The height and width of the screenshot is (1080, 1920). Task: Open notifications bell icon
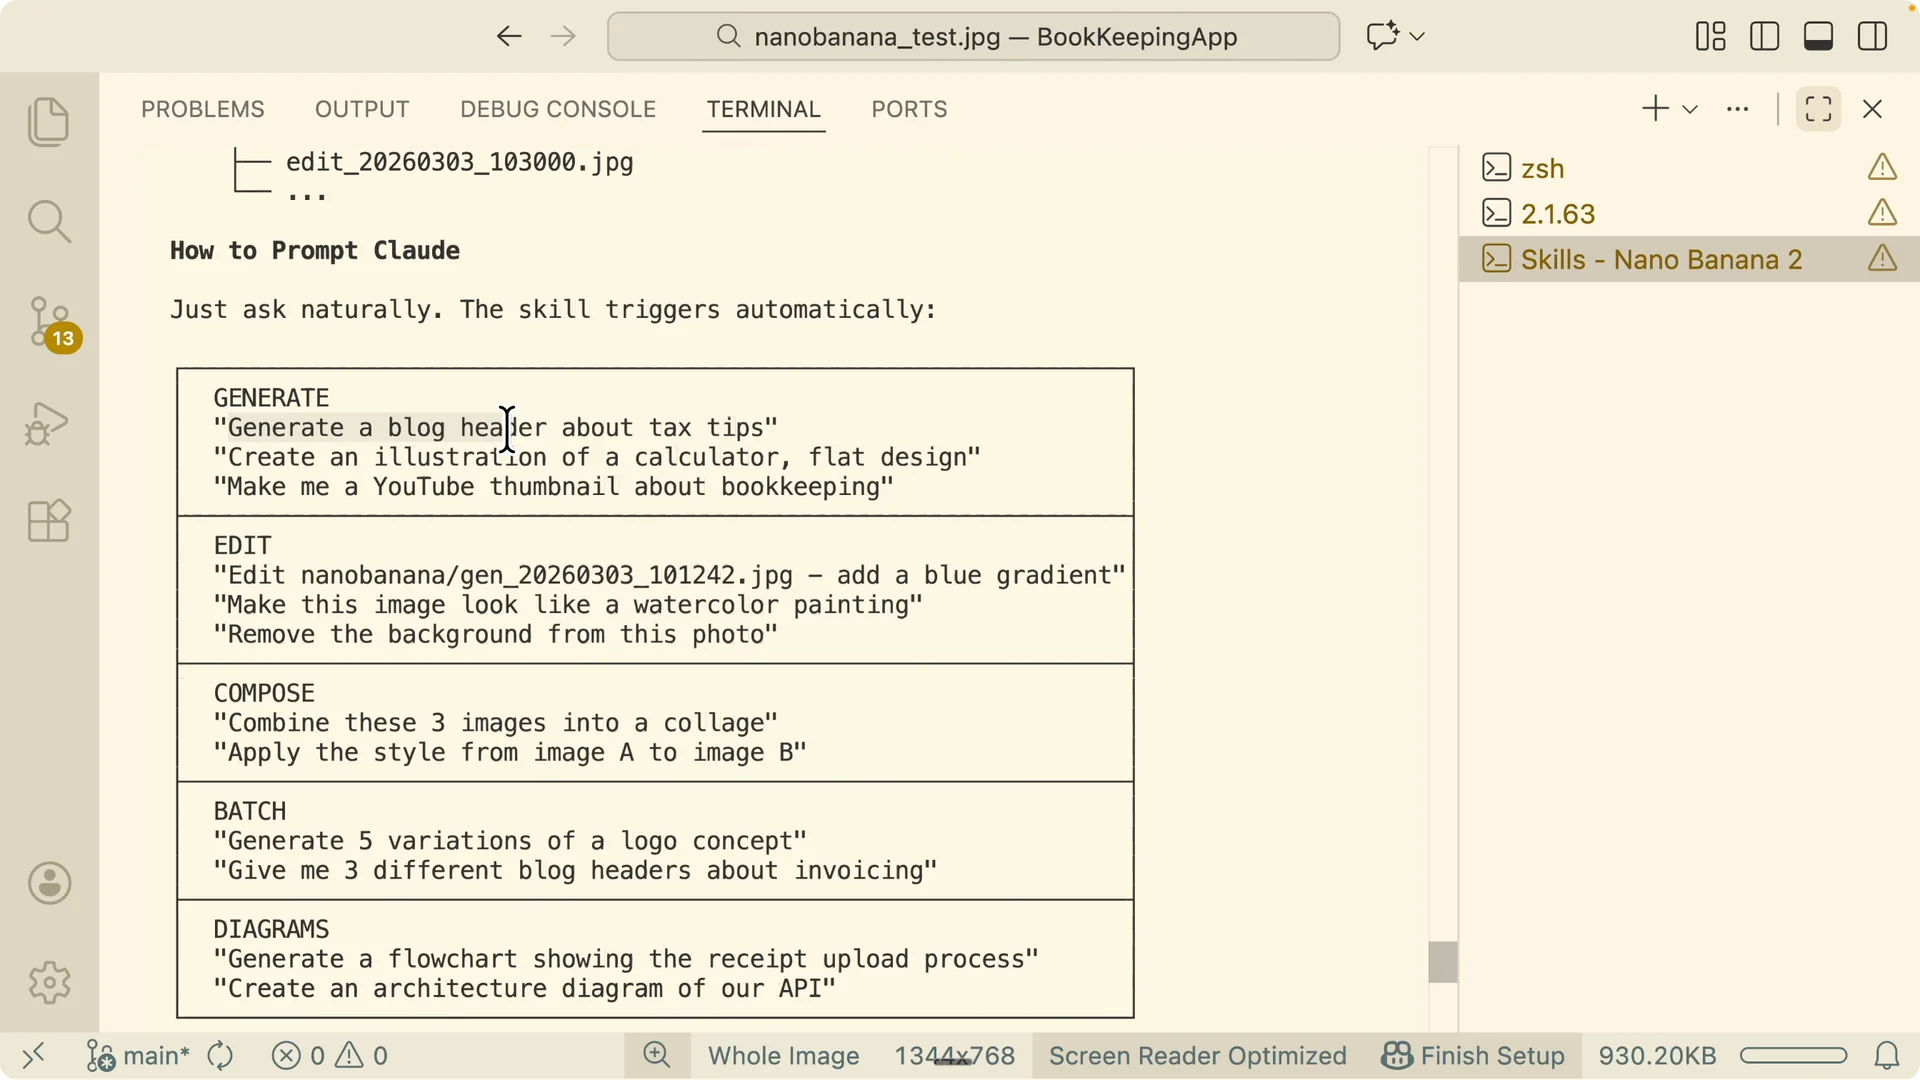point(1887,1055)
